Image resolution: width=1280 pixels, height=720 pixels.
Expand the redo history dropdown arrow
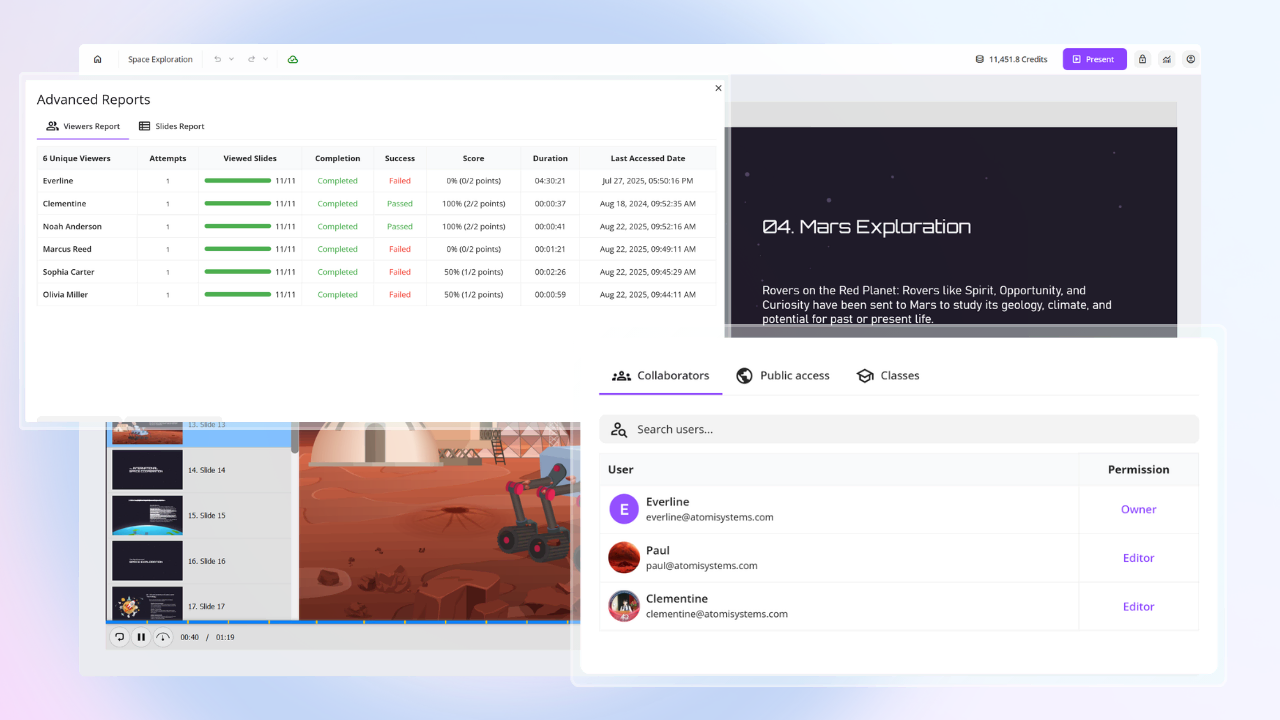coord(266,59)
